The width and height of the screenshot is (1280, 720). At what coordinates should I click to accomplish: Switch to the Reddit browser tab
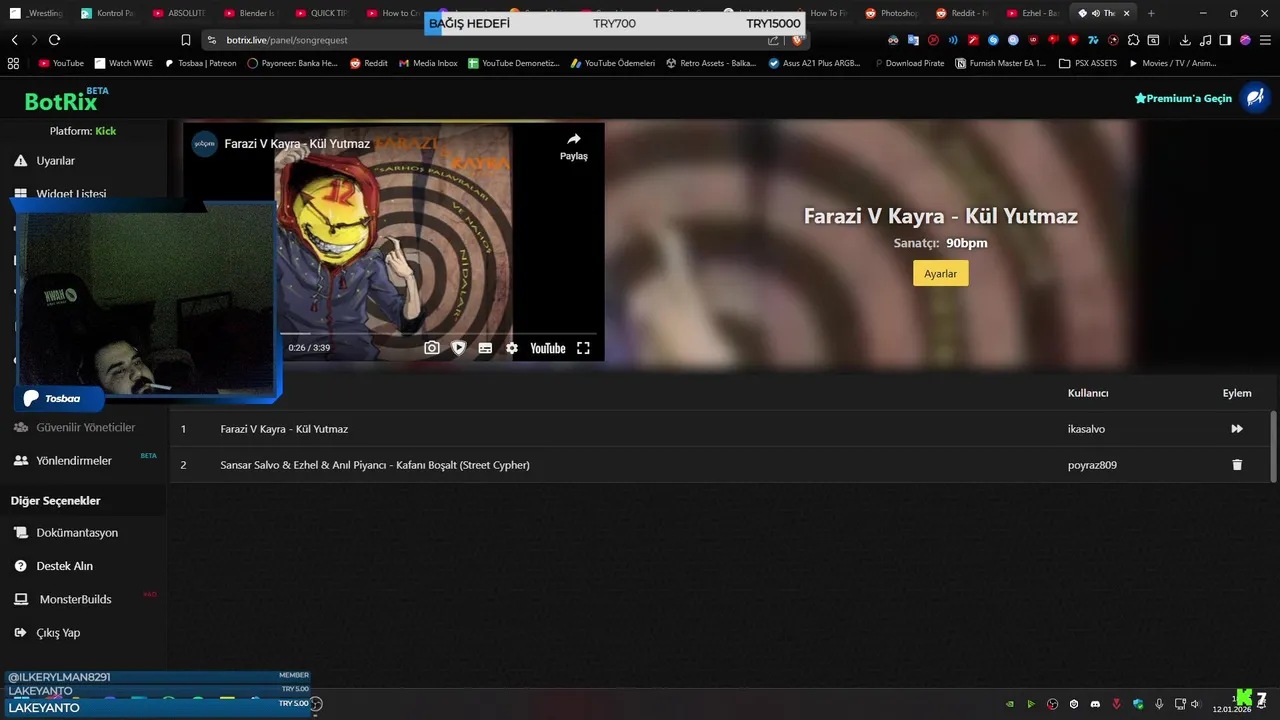[x=963, y=13]
